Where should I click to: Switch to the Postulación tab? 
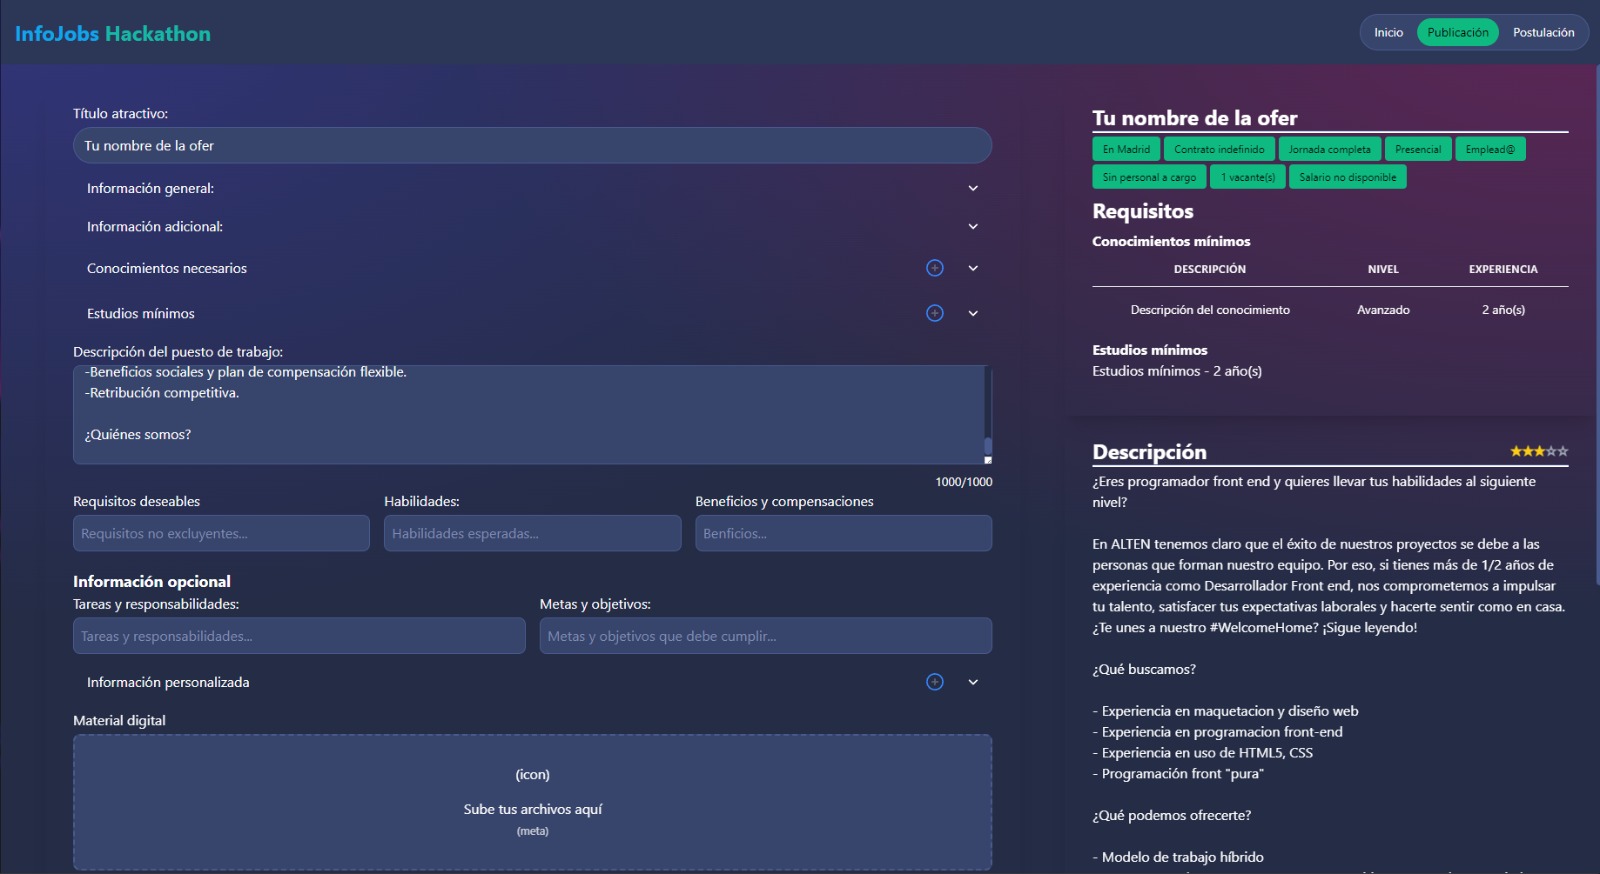pyautogui.click(x=1543, y=32)
